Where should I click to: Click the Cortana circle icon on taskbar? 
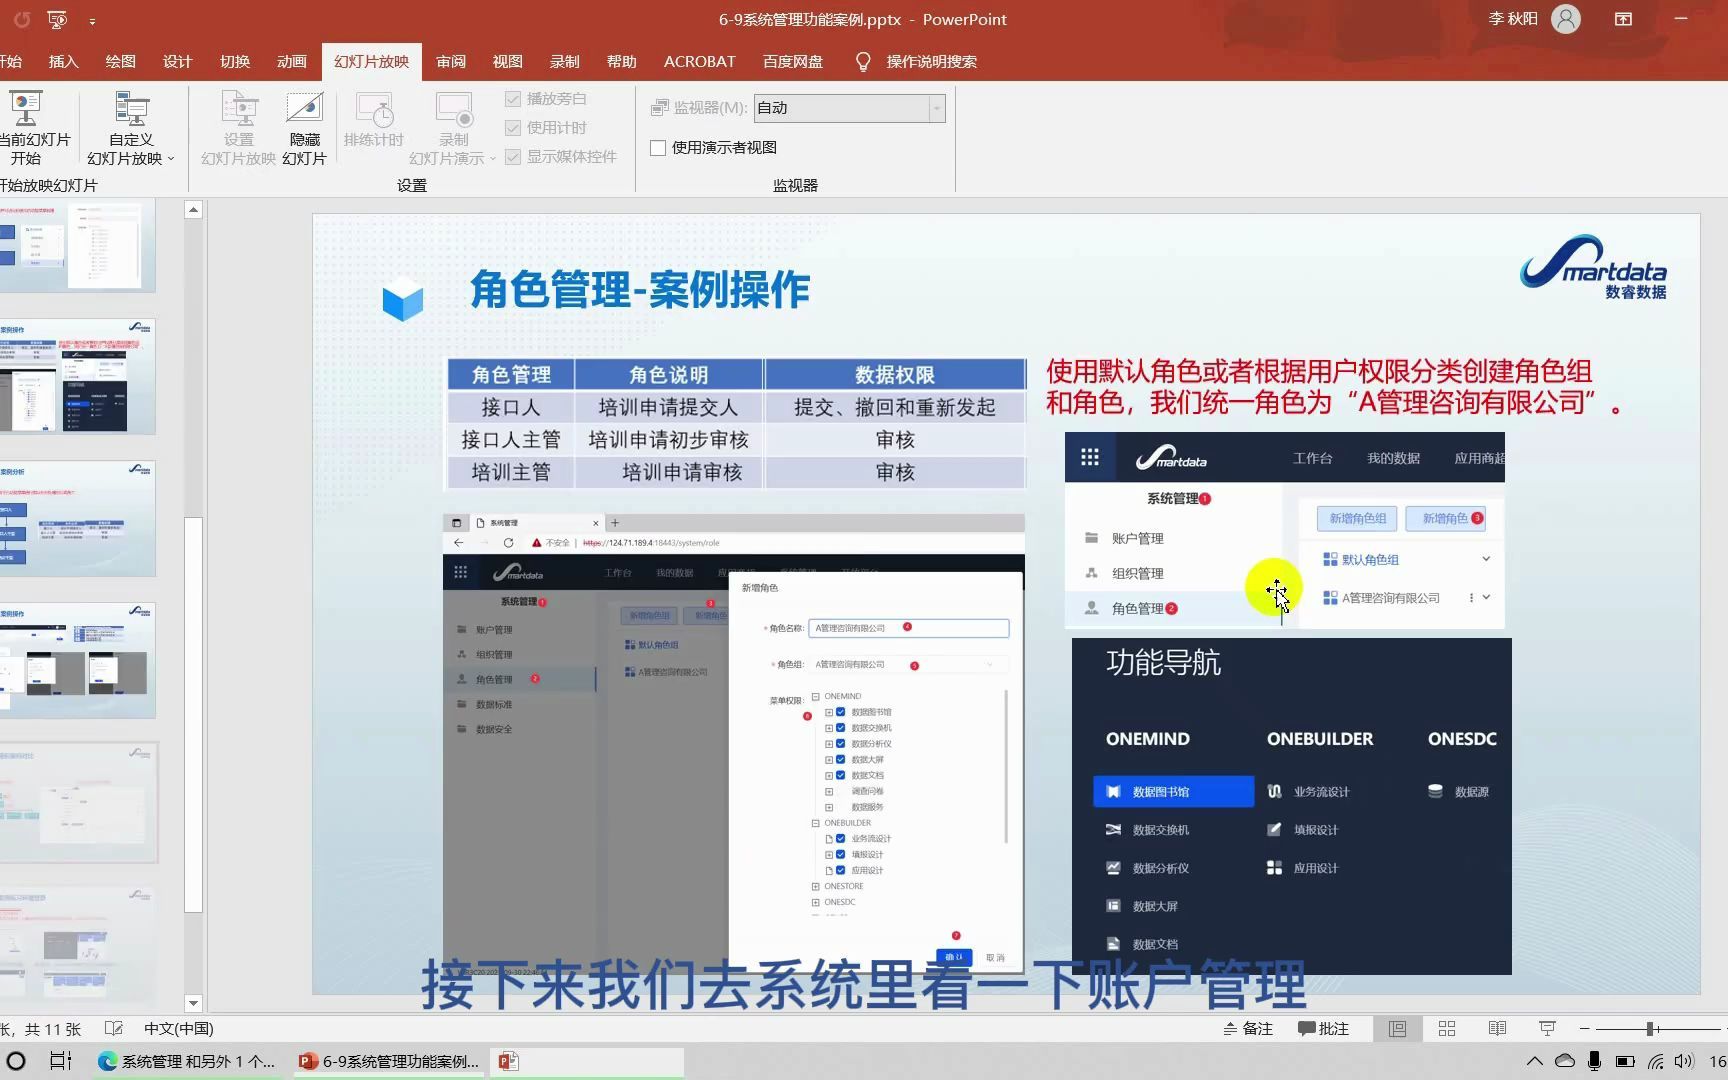click(x=16, y=1061)
